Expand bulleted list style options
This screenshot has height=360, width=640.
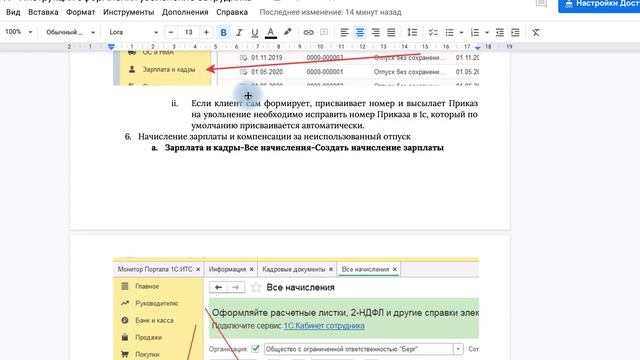coord(461,32)
